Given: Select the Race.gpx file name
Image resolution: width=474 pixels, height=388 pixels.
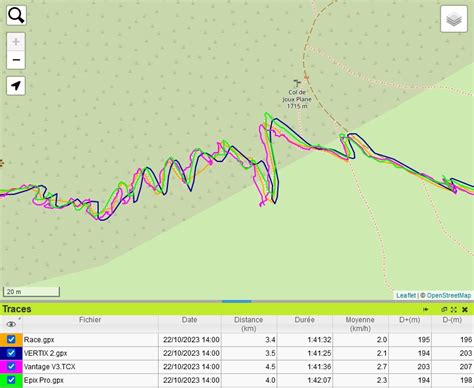Looking at the screenshot, I should pos(39,340).
